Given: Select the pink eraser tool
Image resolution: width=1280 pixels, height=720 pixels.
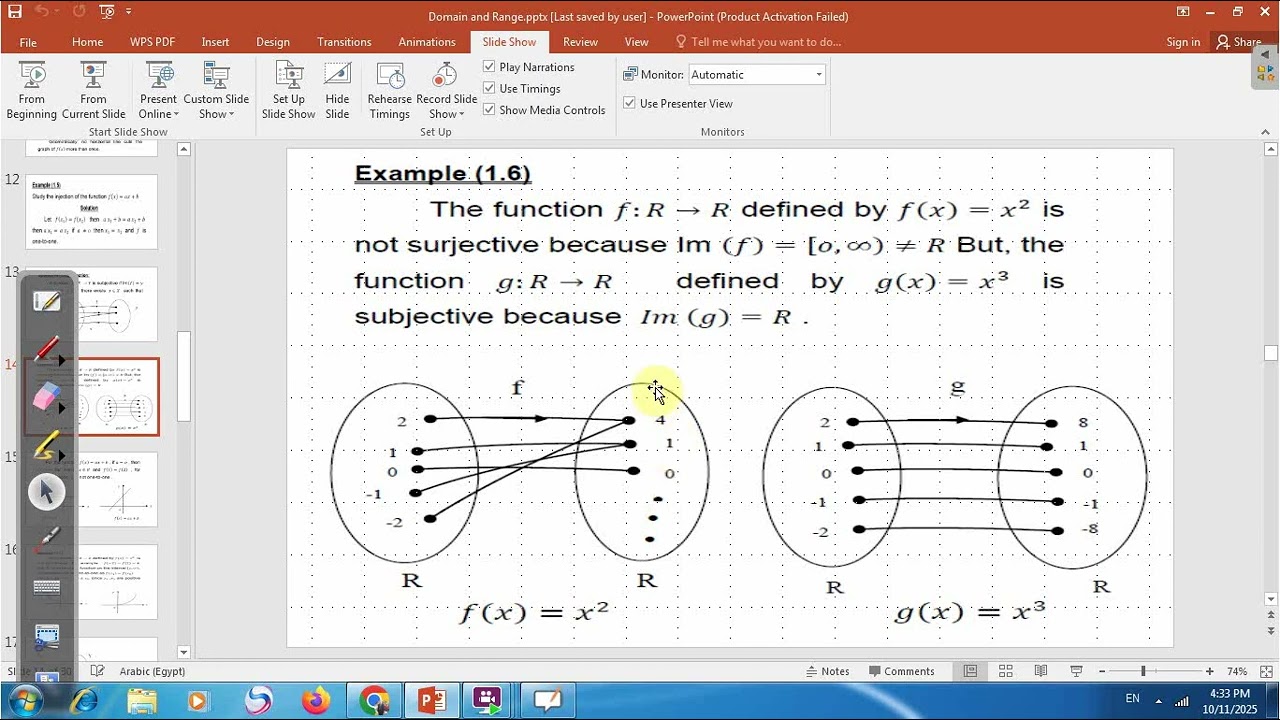Looking at the screenshot, I should coord(46,397).
